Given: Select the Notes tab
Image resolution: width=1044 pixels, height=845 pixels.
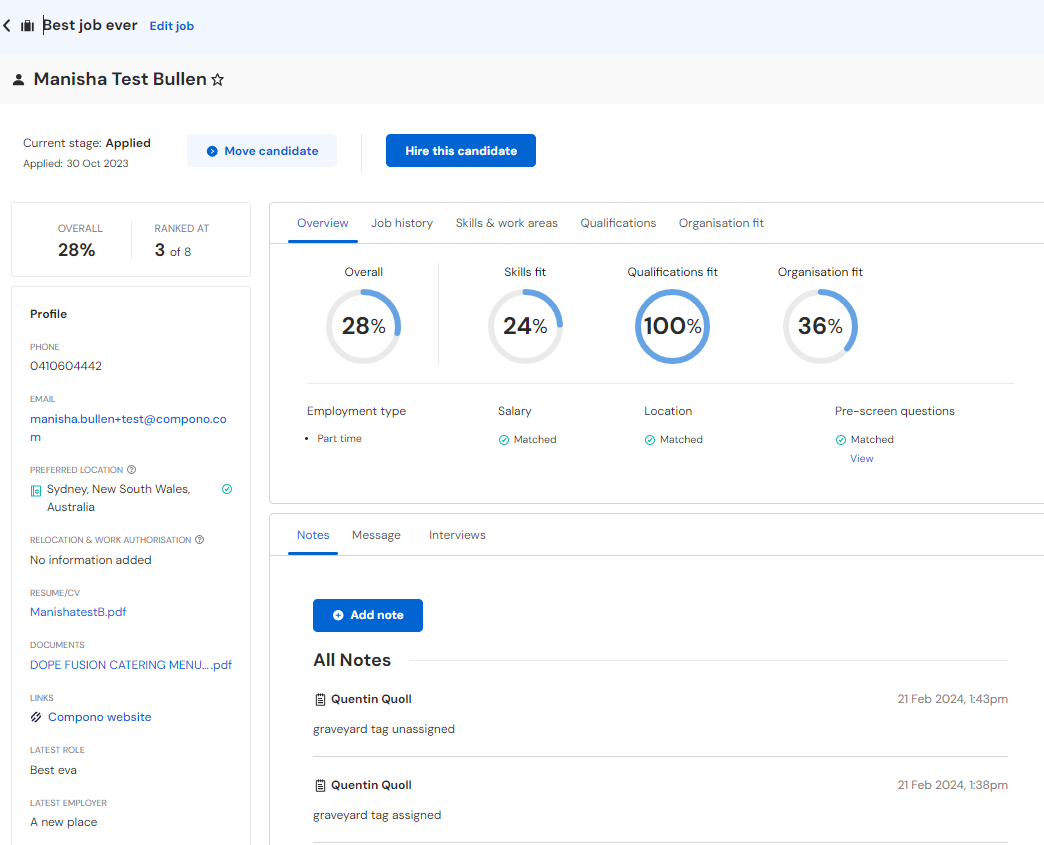Looking at the screenshot, I should click(313, 535).
